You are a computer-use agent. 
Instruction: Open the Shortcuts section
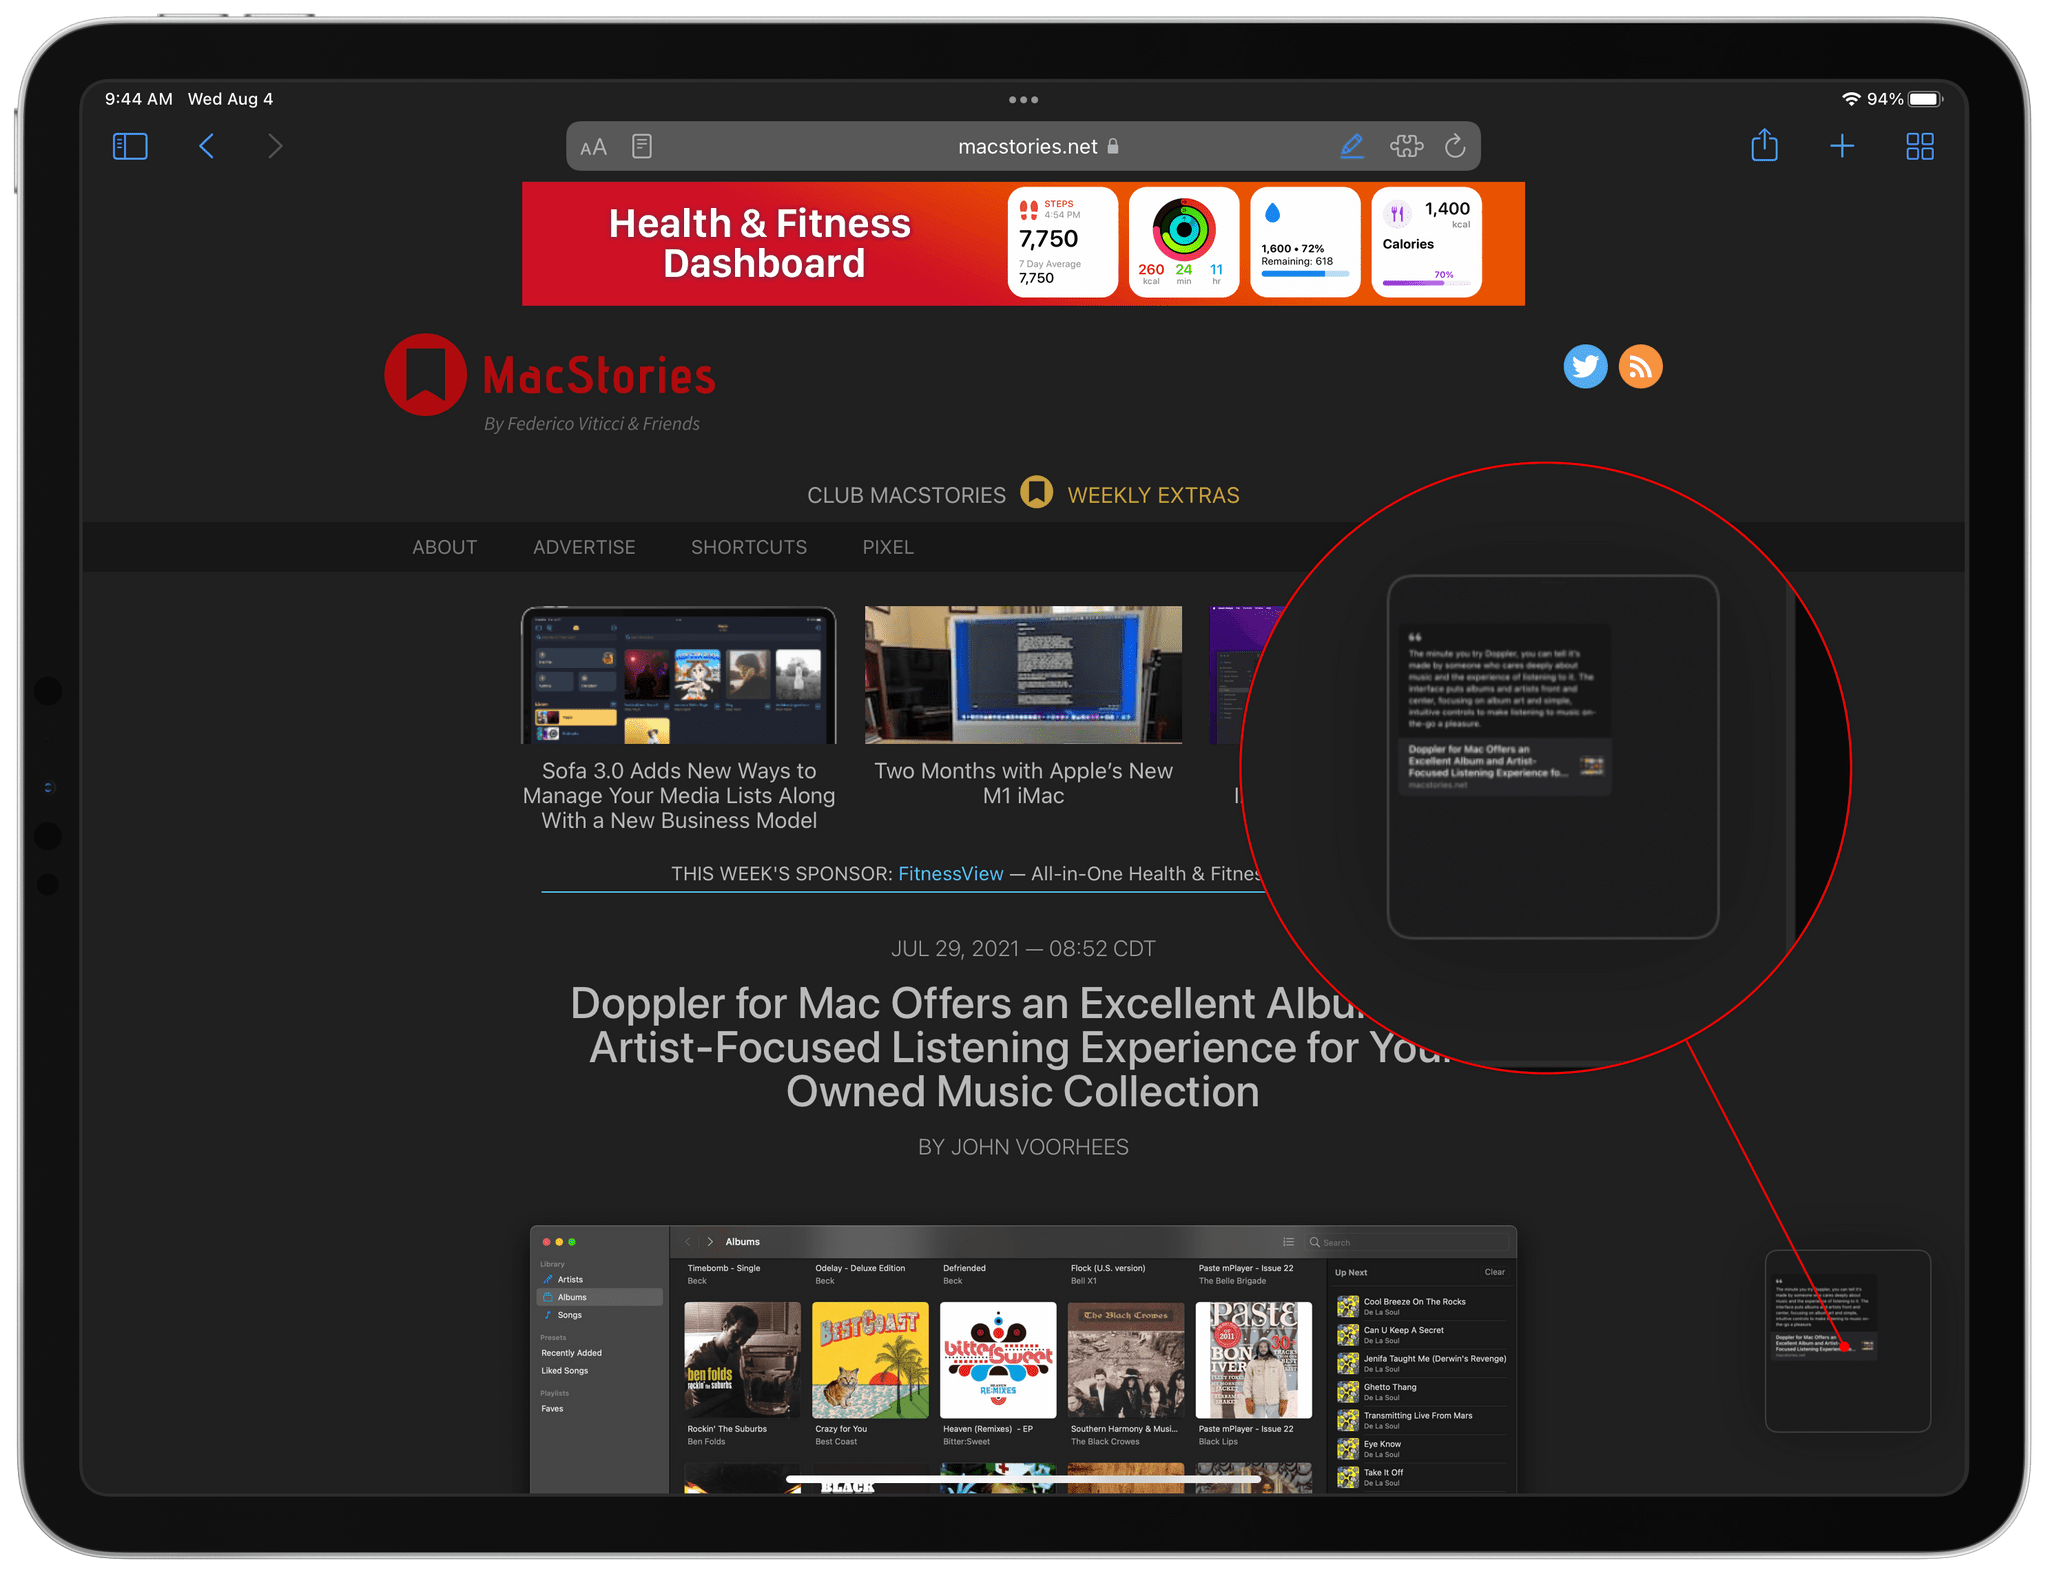pyautogui.click(x=749, y=548)
